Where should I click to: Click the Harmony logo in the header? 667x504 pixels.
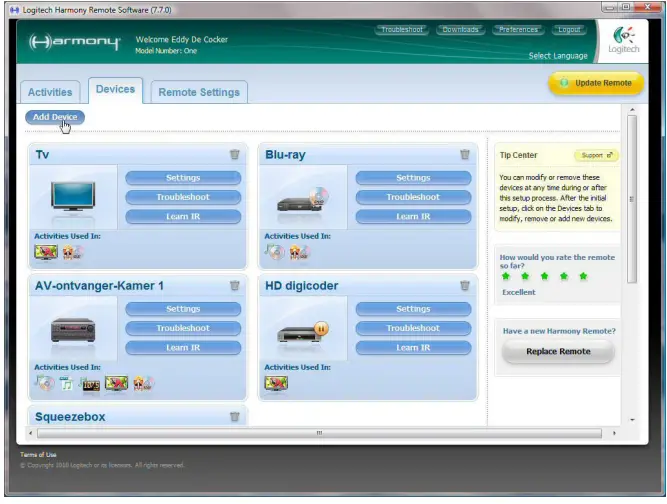click(x=74, y=42)
